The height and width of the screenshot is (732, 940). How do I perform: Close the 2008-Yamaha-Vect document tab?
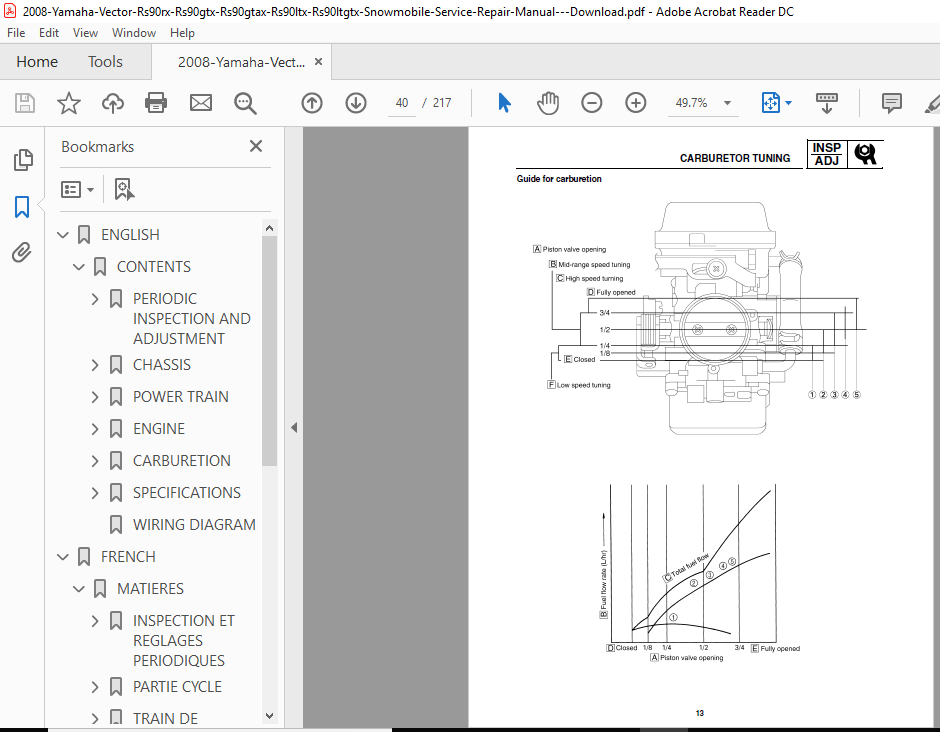point(318,62)
